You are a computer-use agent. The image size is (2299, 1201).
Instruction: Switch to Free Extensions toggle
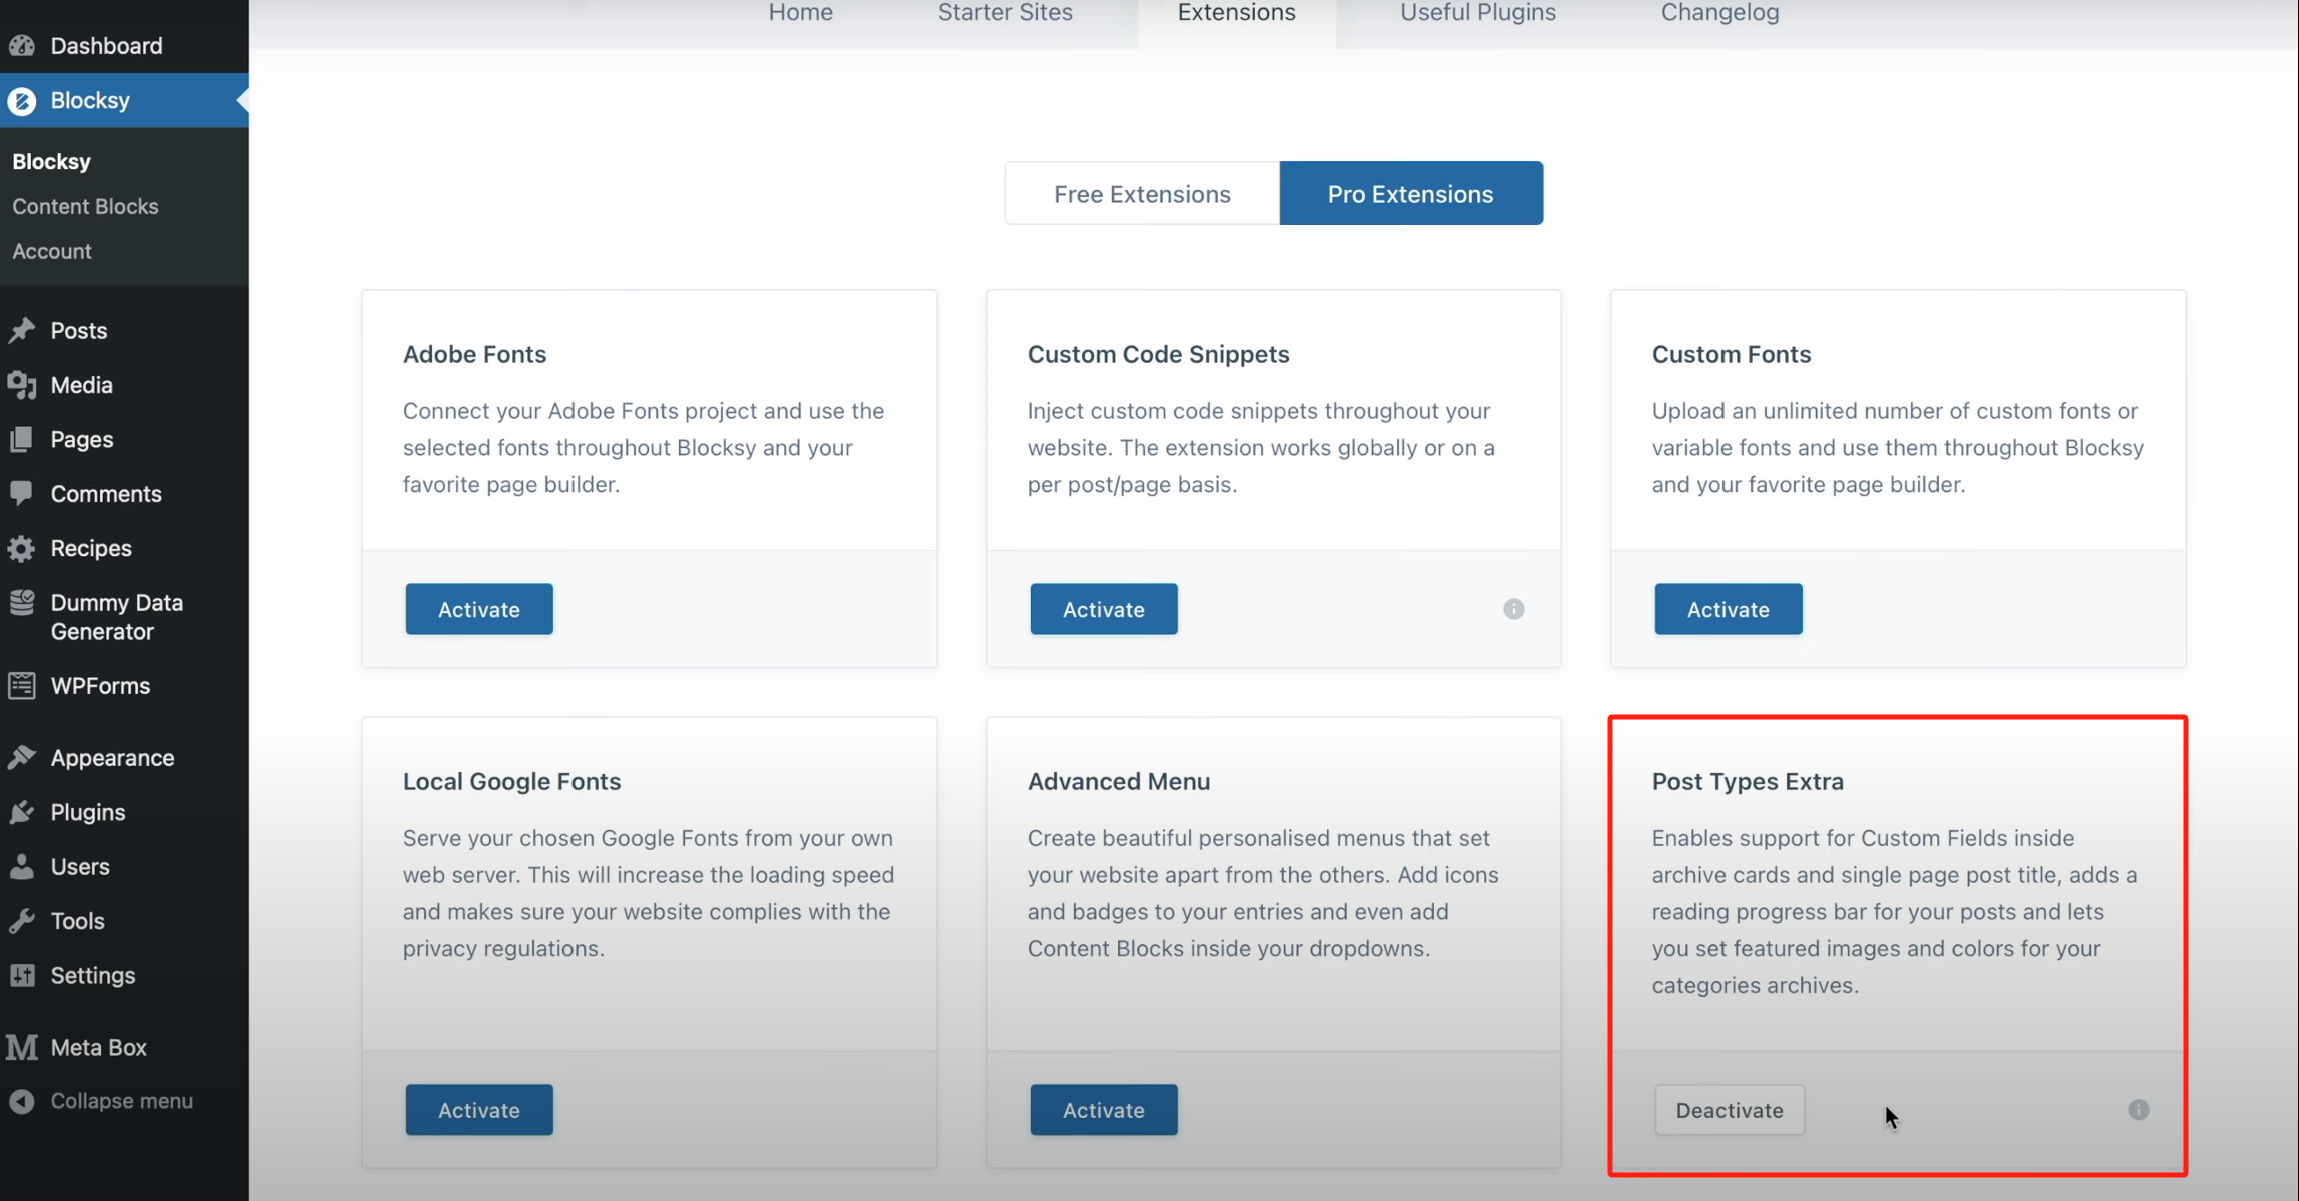1142,194
